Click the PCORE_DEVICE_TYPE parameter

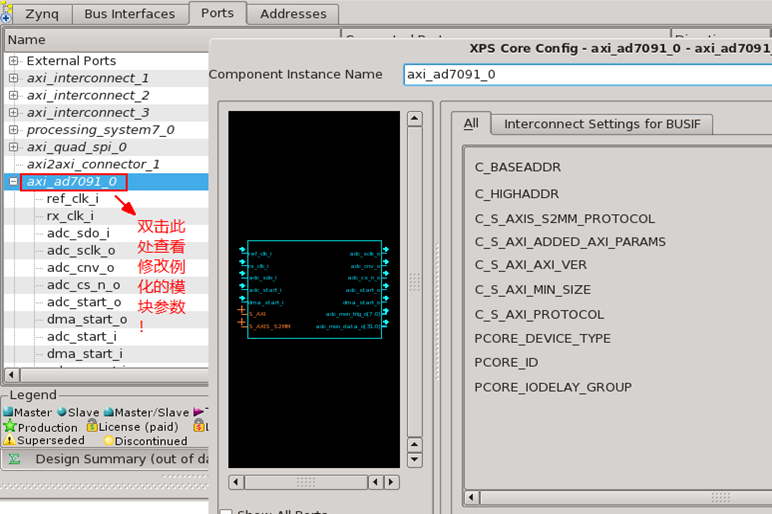(x=543, y=338)
